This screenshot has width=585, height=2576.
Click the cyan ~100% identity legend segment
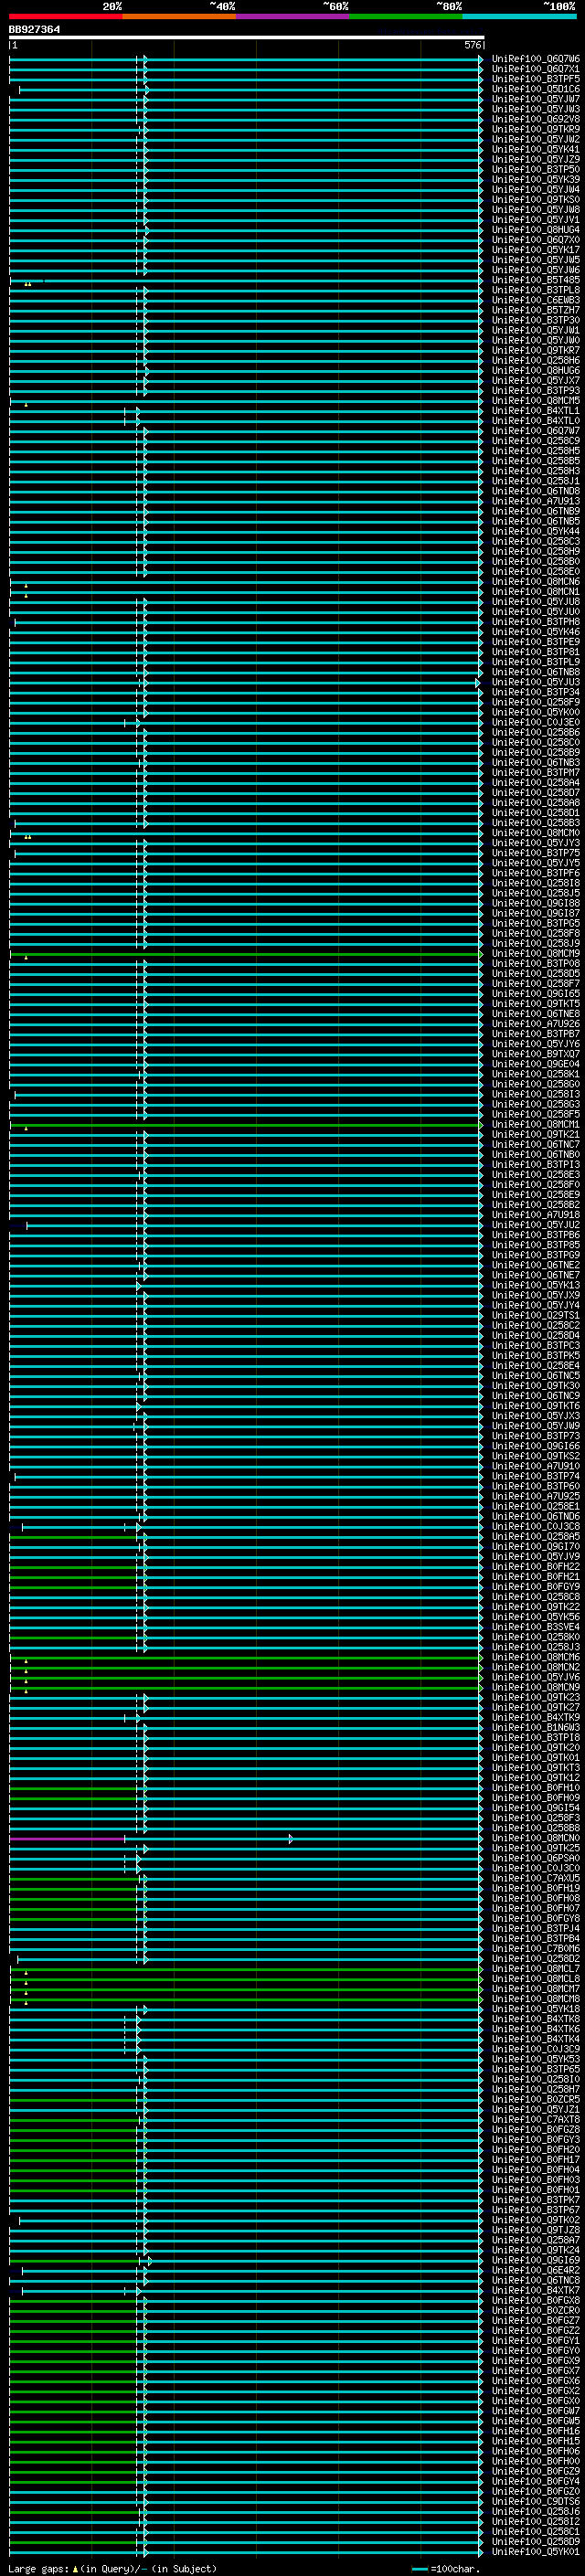pyautogui.click(x=519, y=16)
